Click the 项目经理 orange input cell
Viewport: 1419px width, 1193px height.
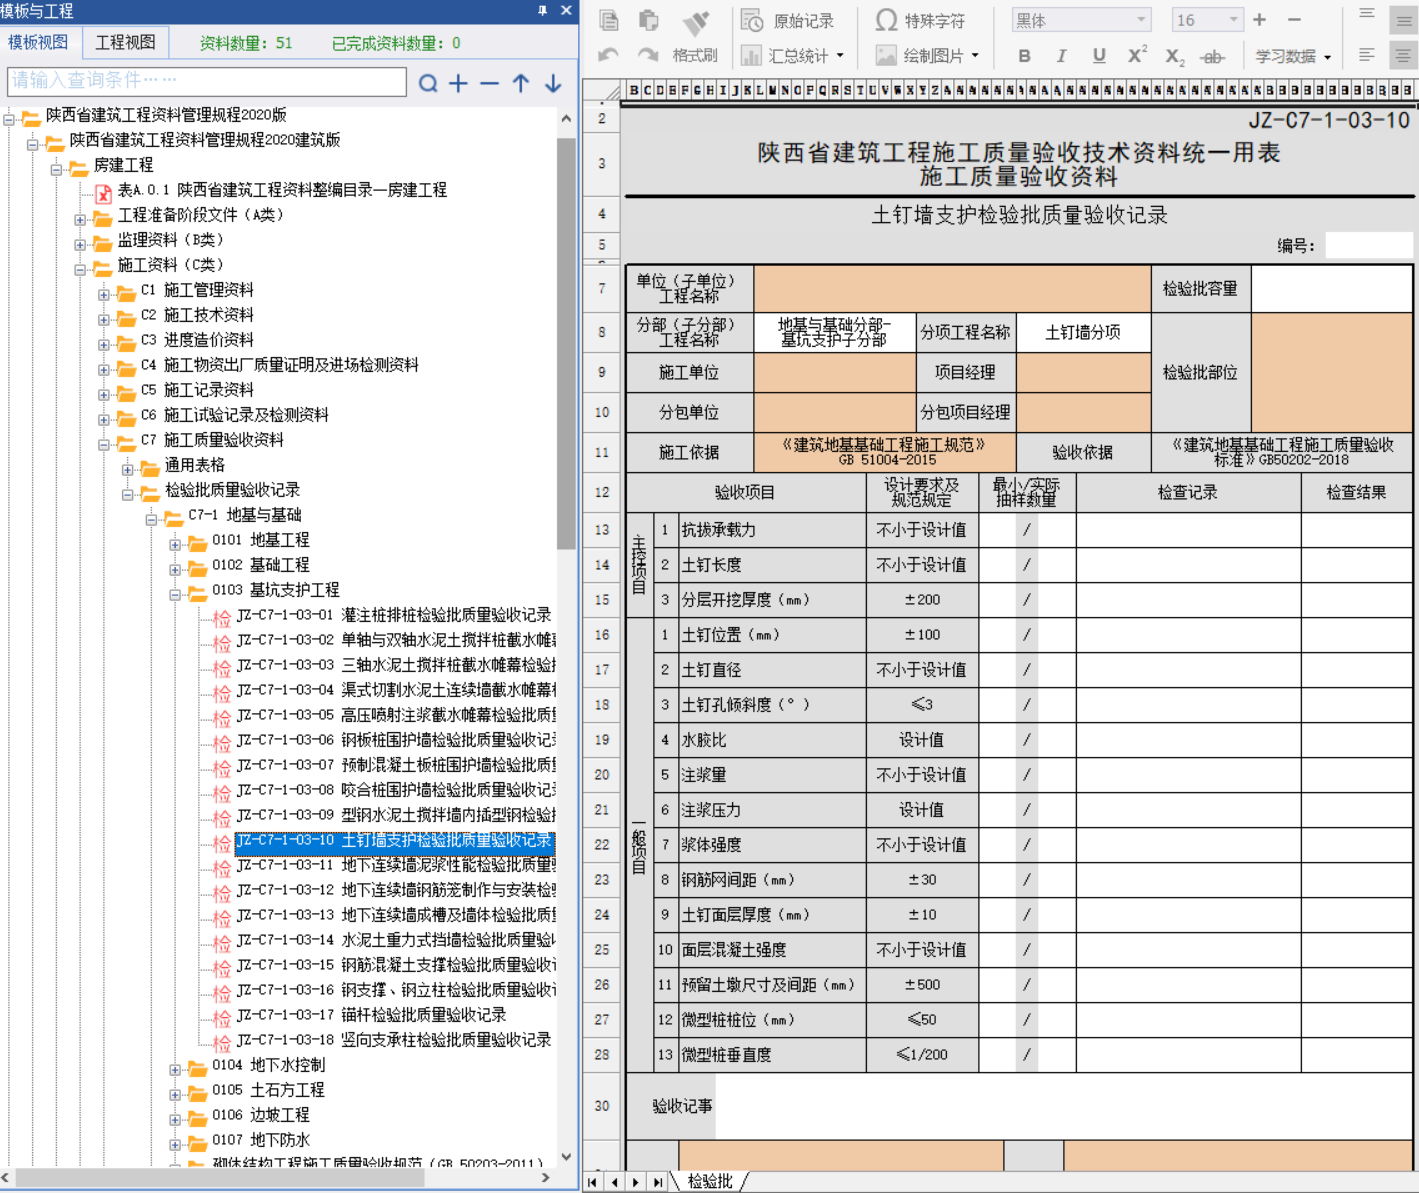[1083, 372]
